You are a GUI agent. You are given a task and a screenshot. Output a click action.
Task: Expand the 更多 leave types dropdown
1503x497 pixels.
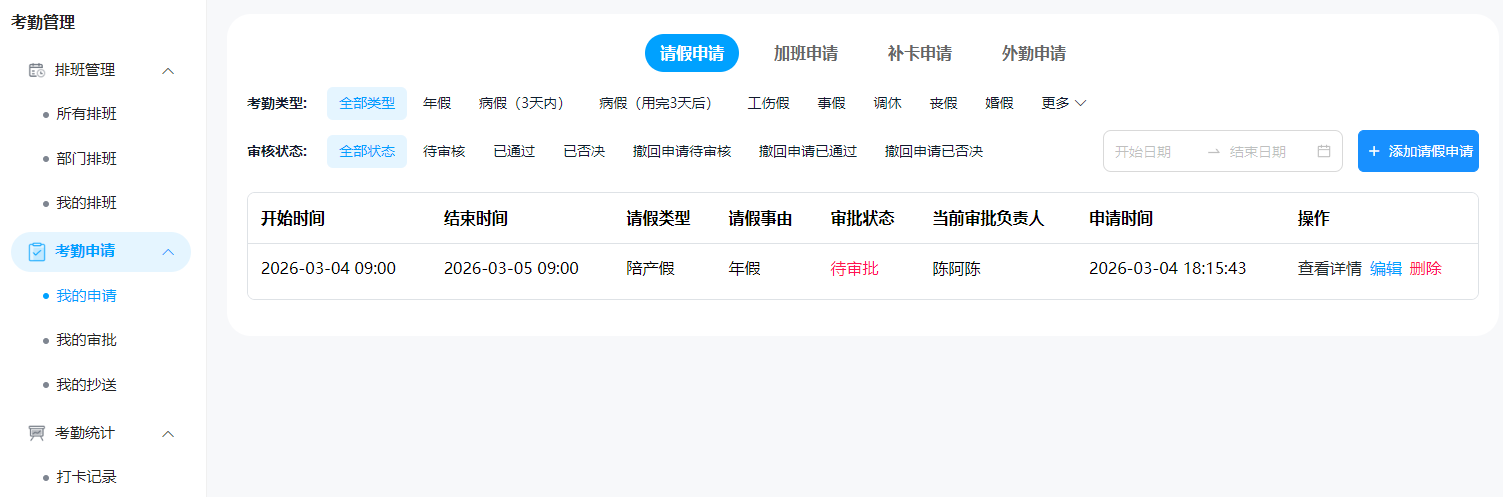click(1063, 103)
